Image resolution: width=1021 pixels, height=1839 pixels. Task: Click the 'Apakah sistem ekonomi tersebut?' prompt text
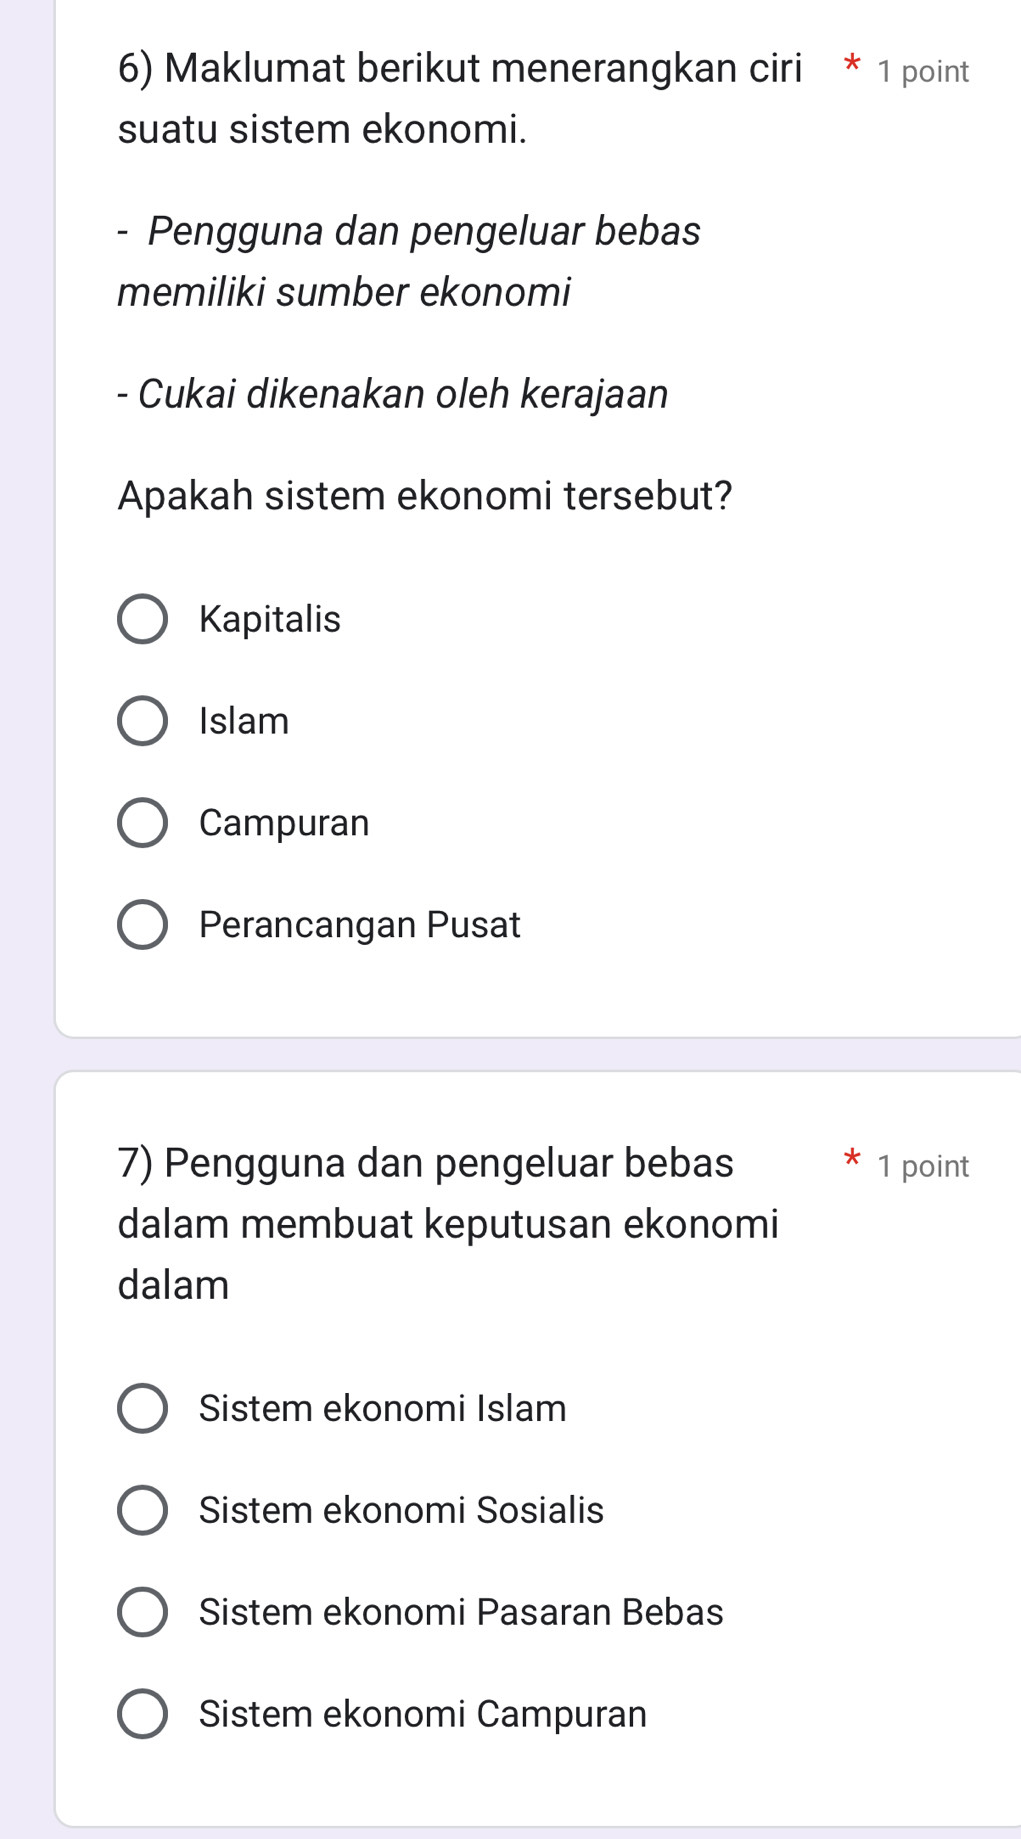pyautogui.click(x=425, y=496)
